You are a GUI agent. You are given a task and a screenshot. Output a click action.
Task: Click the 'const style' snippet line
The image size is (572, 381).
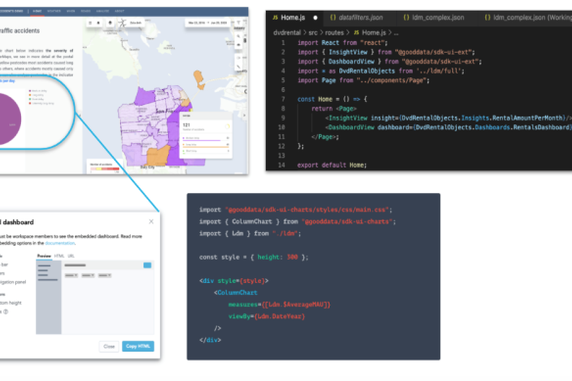coord(254,257)
